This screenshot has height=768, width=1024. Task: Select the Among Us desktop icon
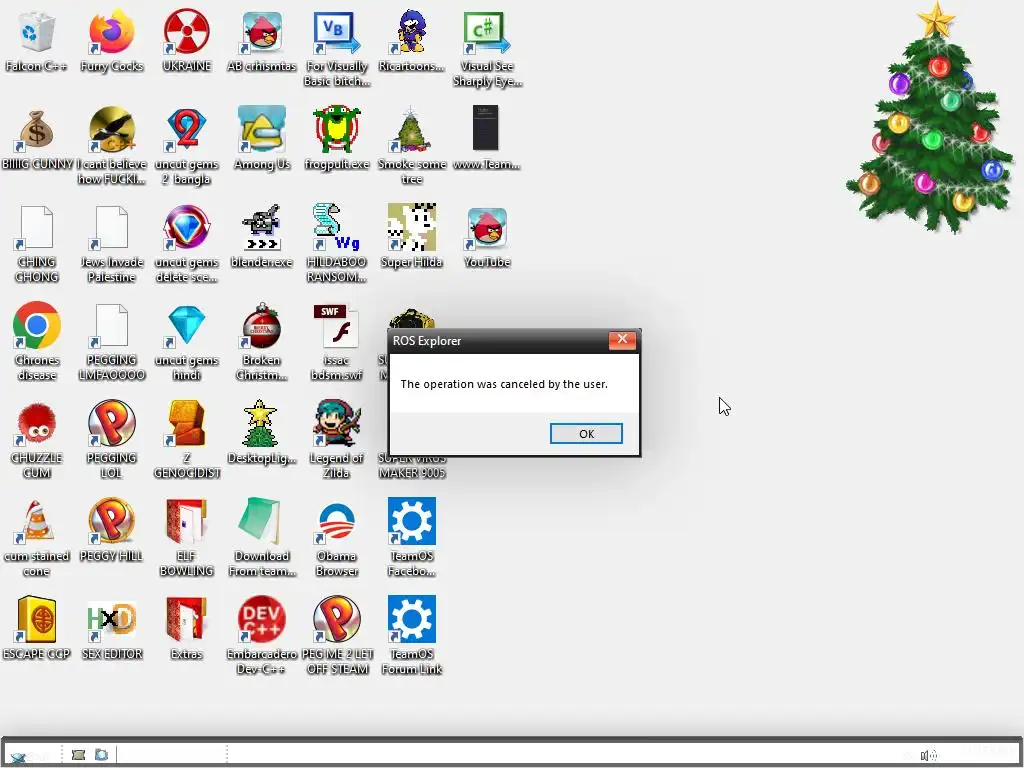(261, 129)
